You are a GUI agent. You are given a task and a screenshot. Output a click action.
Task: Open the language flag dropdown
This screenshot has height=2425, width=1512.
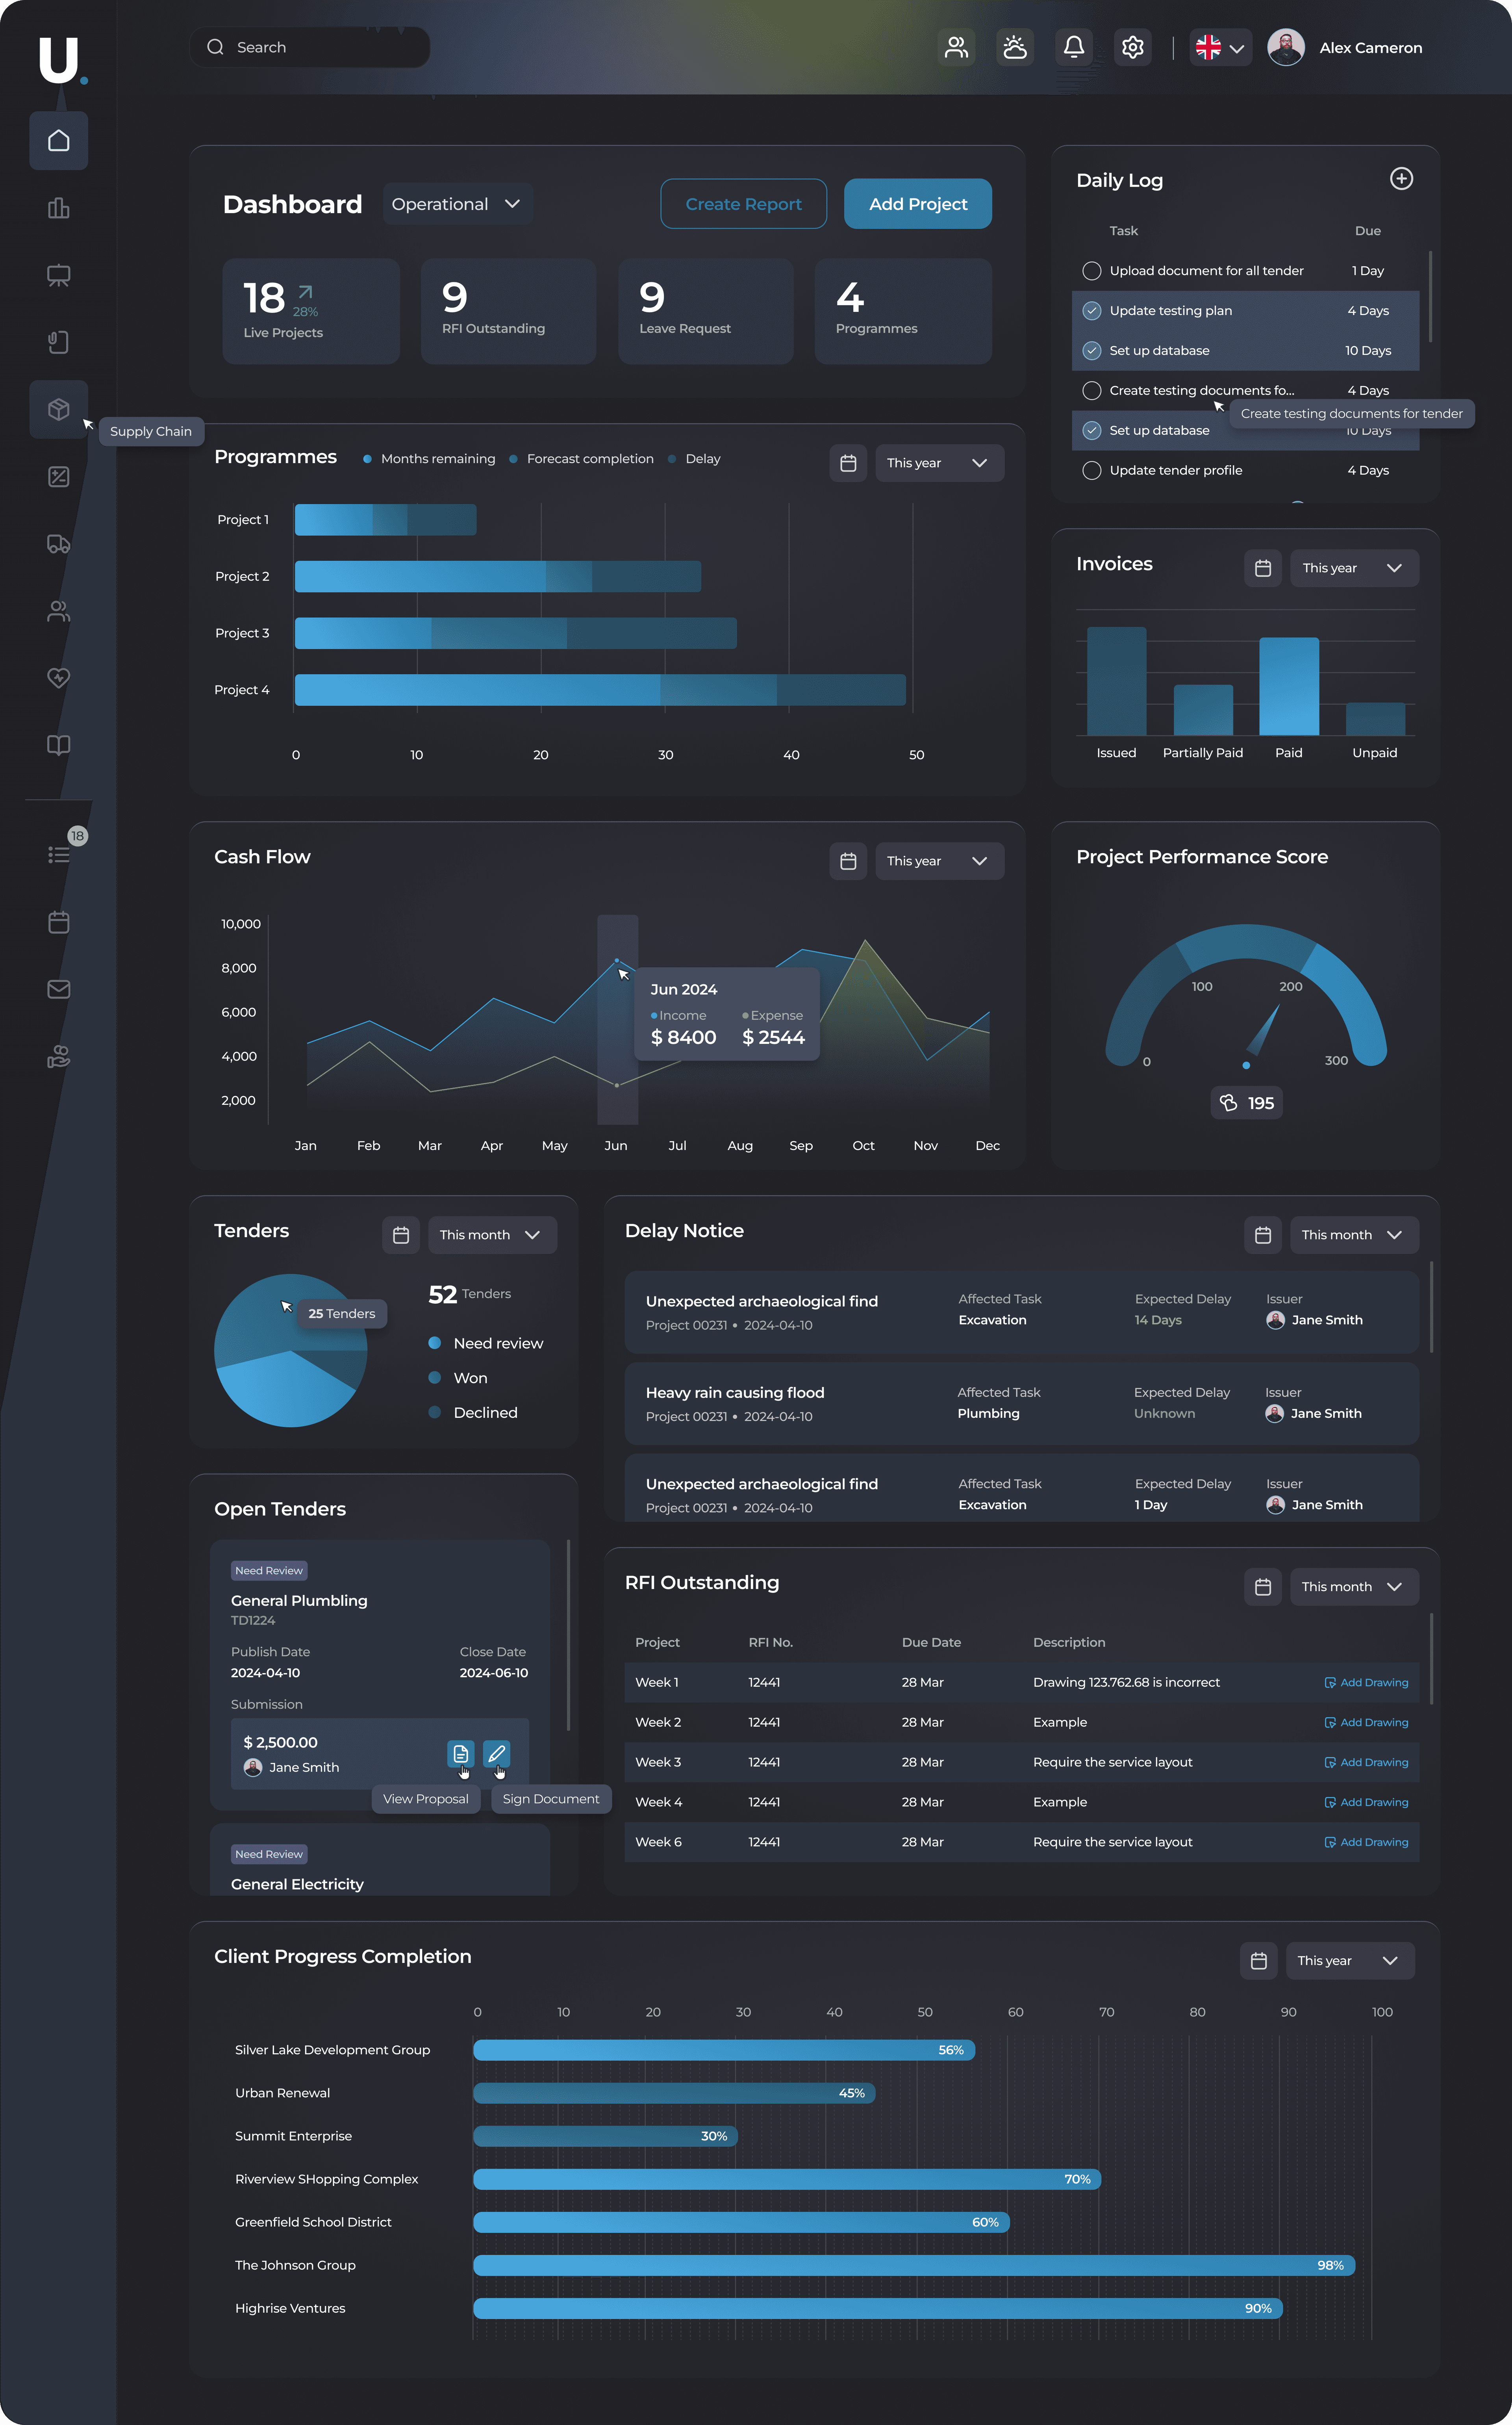[1221, 47]
